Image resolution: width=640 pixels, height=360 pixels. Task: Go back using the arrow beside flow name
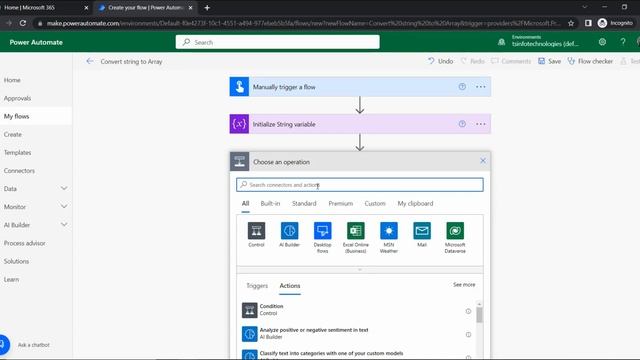(90, 61)
